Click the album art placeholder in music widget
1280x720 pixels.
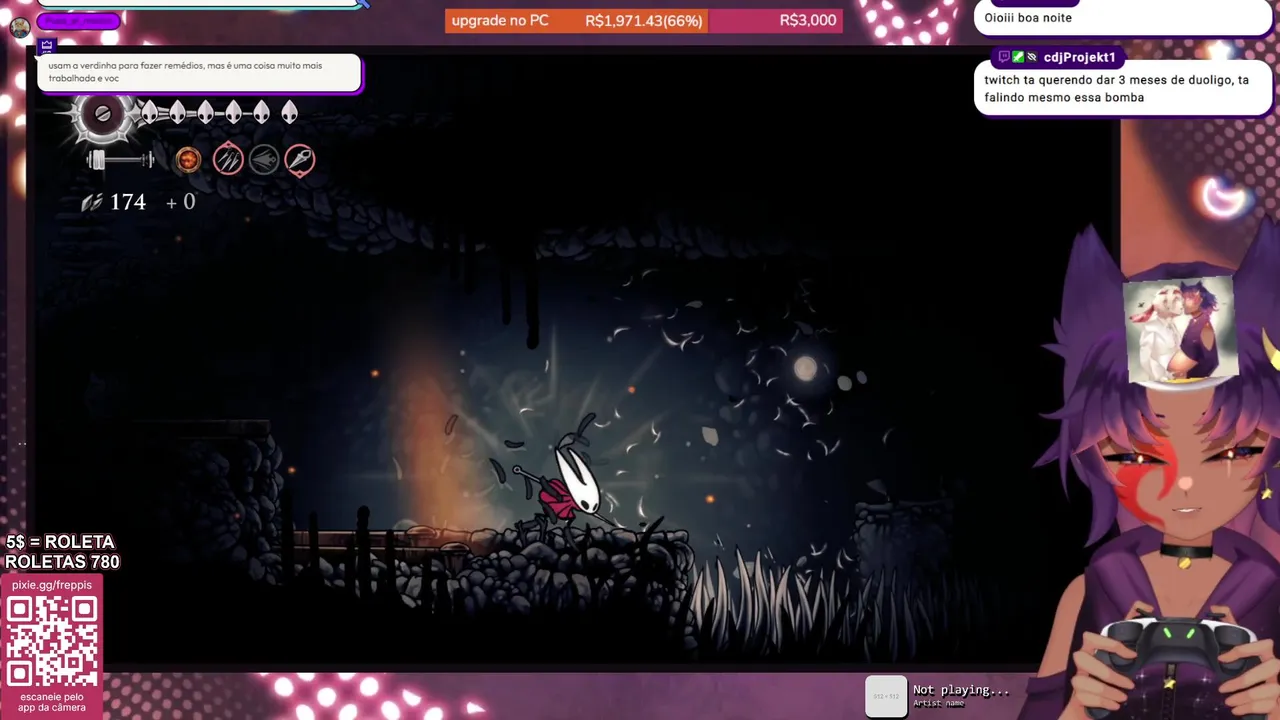(x=886, y=697)
